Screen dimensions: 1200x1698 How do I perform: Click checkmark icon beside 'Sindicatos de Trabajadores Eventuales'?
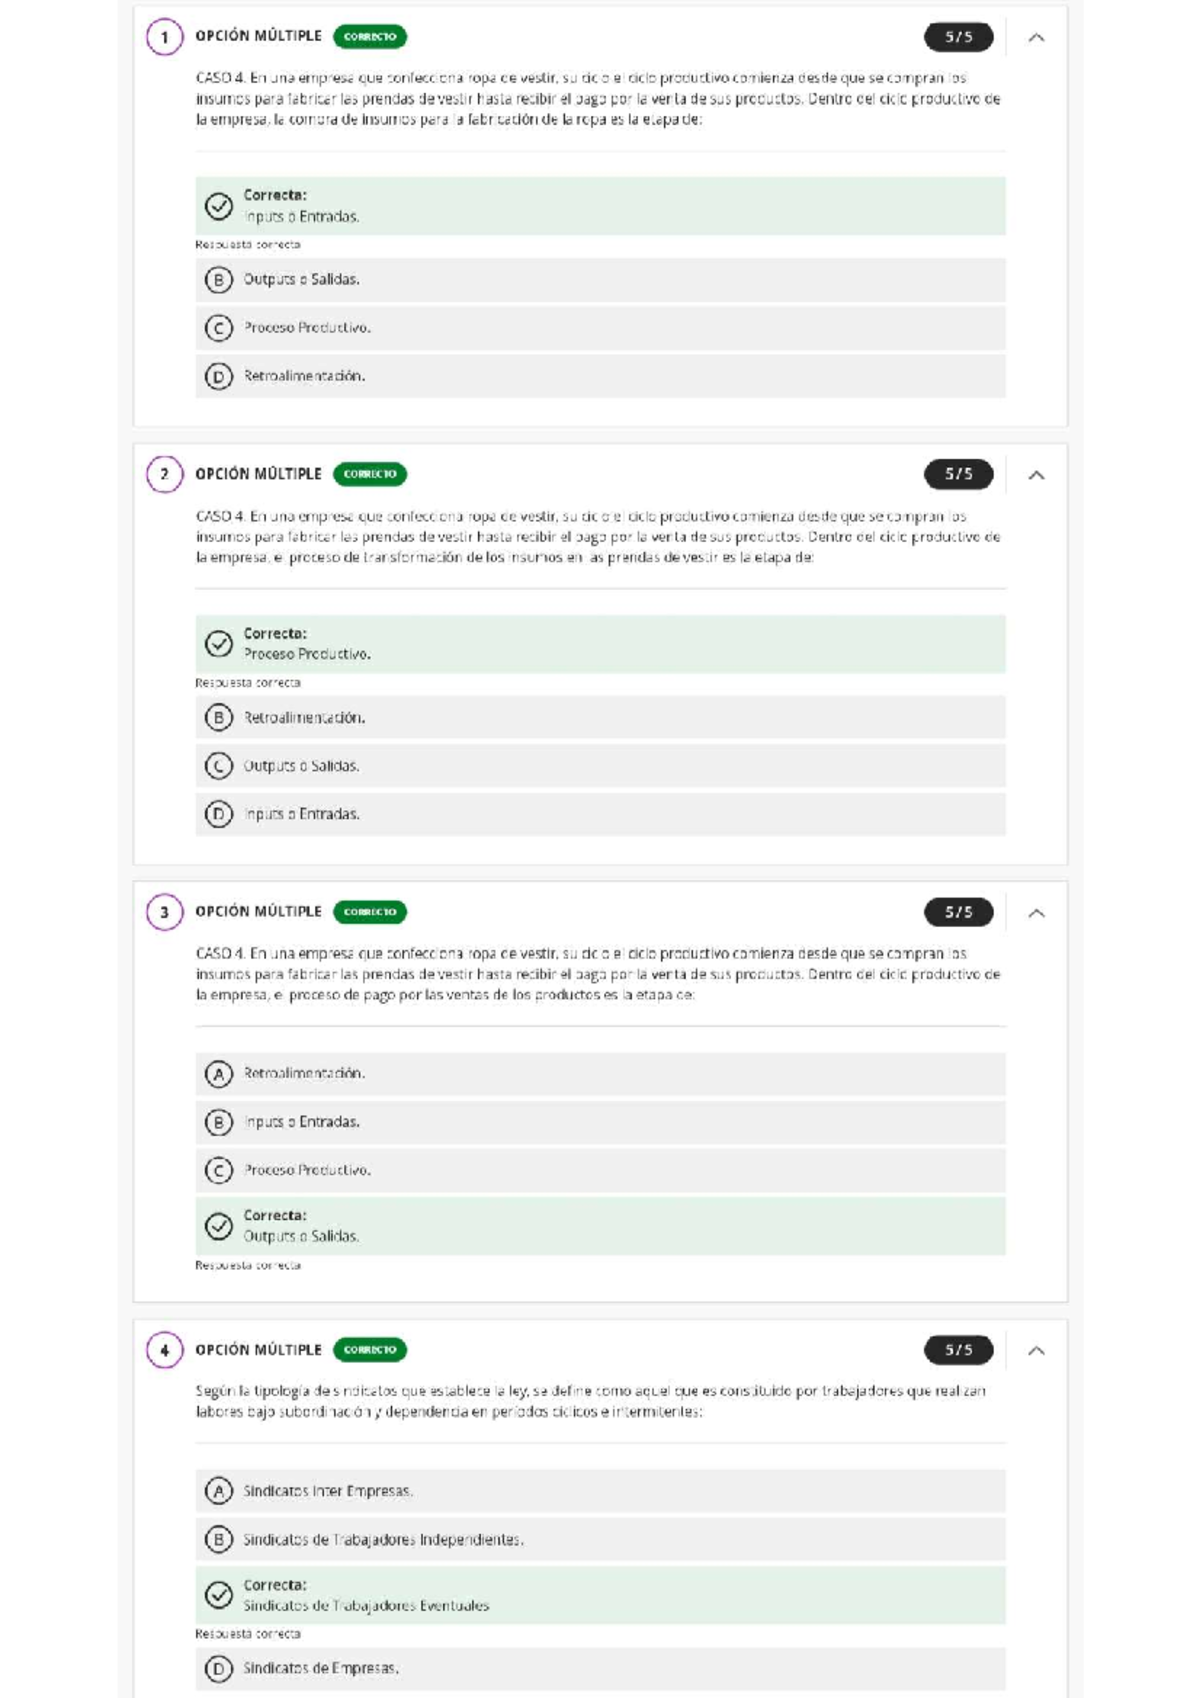point(219,1595)
